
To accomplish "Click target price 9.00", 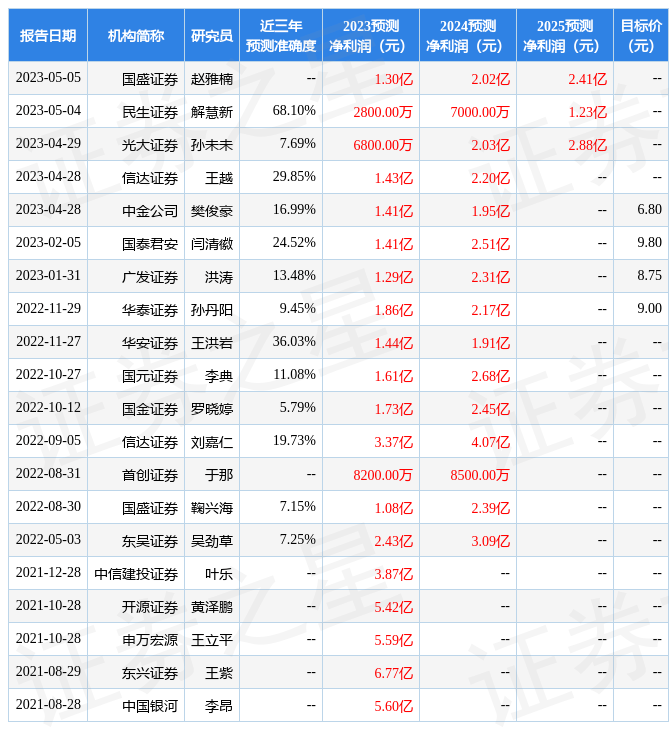I will pyautogui.click(x=649, y=309).
